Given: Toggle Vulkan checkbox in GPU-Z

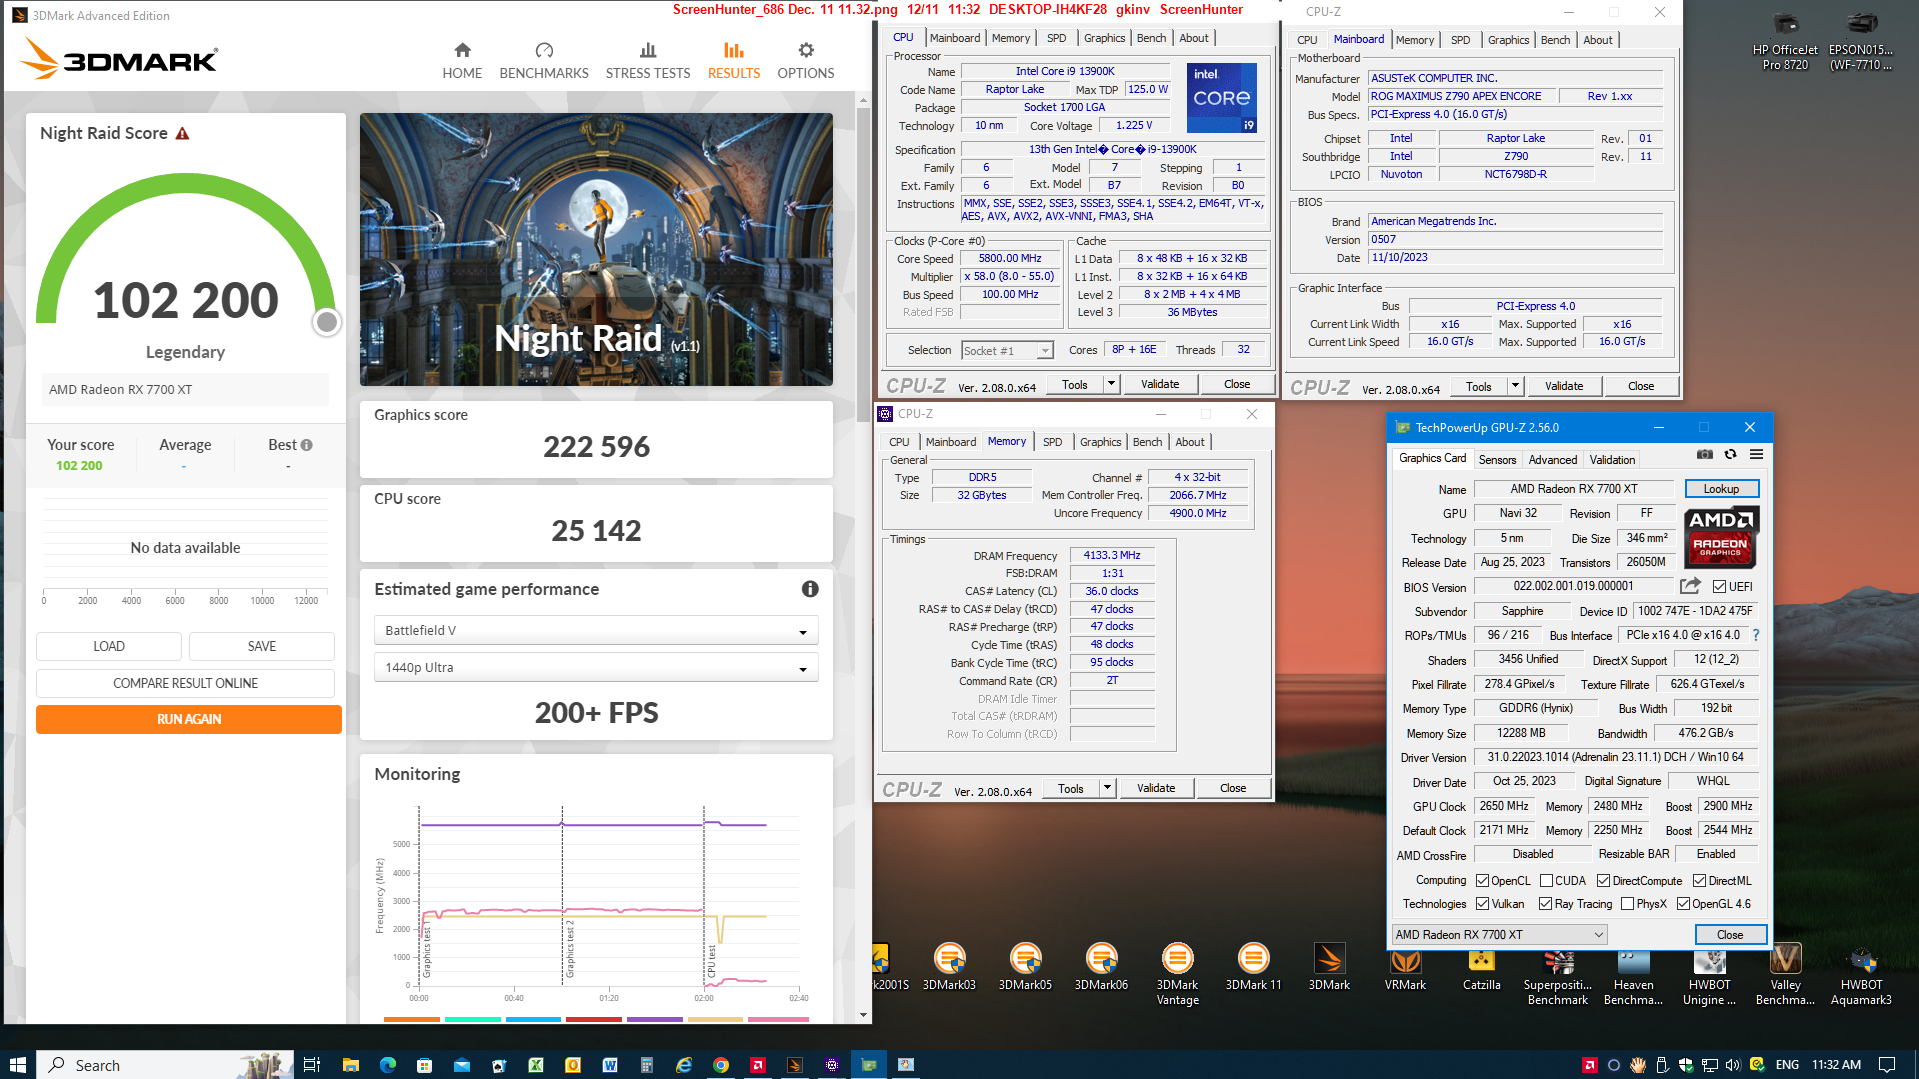Looking at the screenshot, I should 1483,904.
